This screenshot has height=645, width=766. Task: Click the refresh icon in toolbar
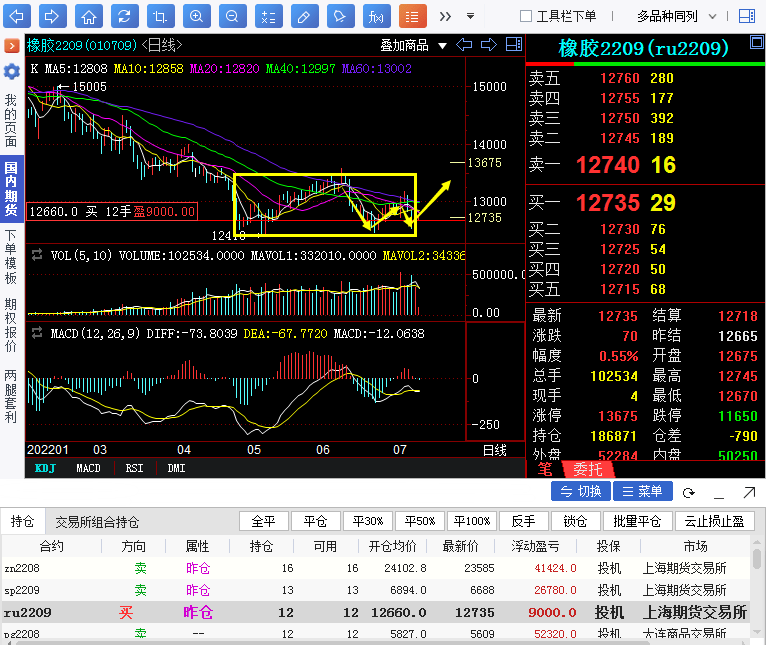pyautogui.click(x=124, y=16)
